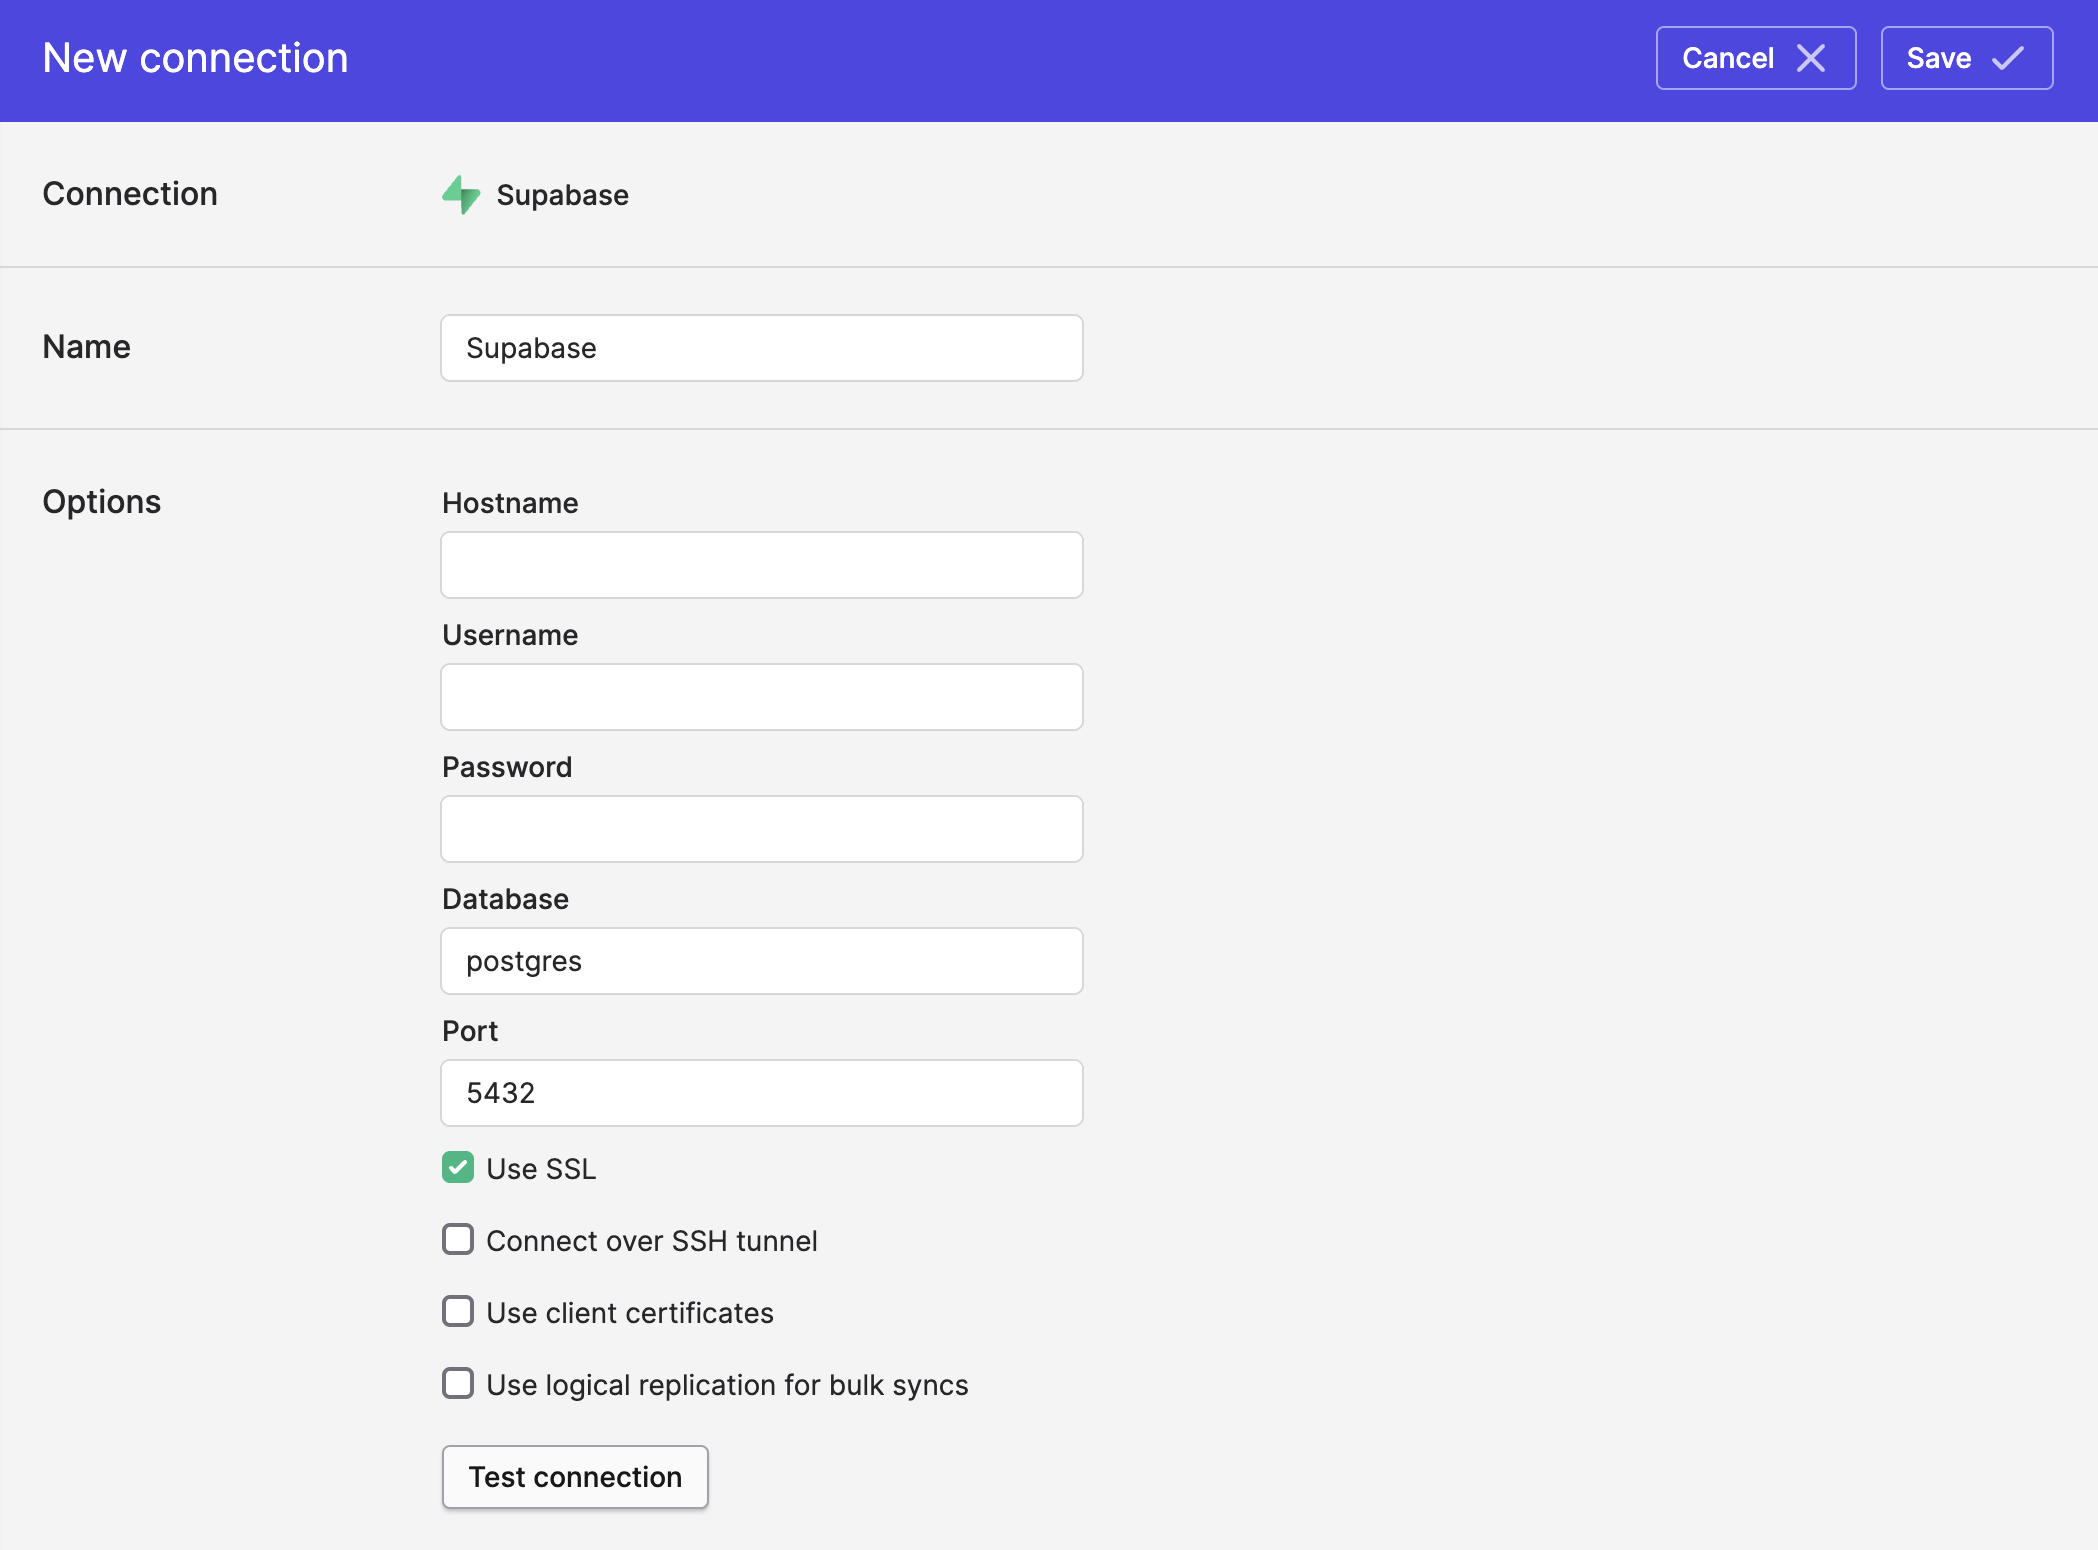Save the new connection
The height and width of the screenshot is (1550, 2098).
(x=1967, y=58)
